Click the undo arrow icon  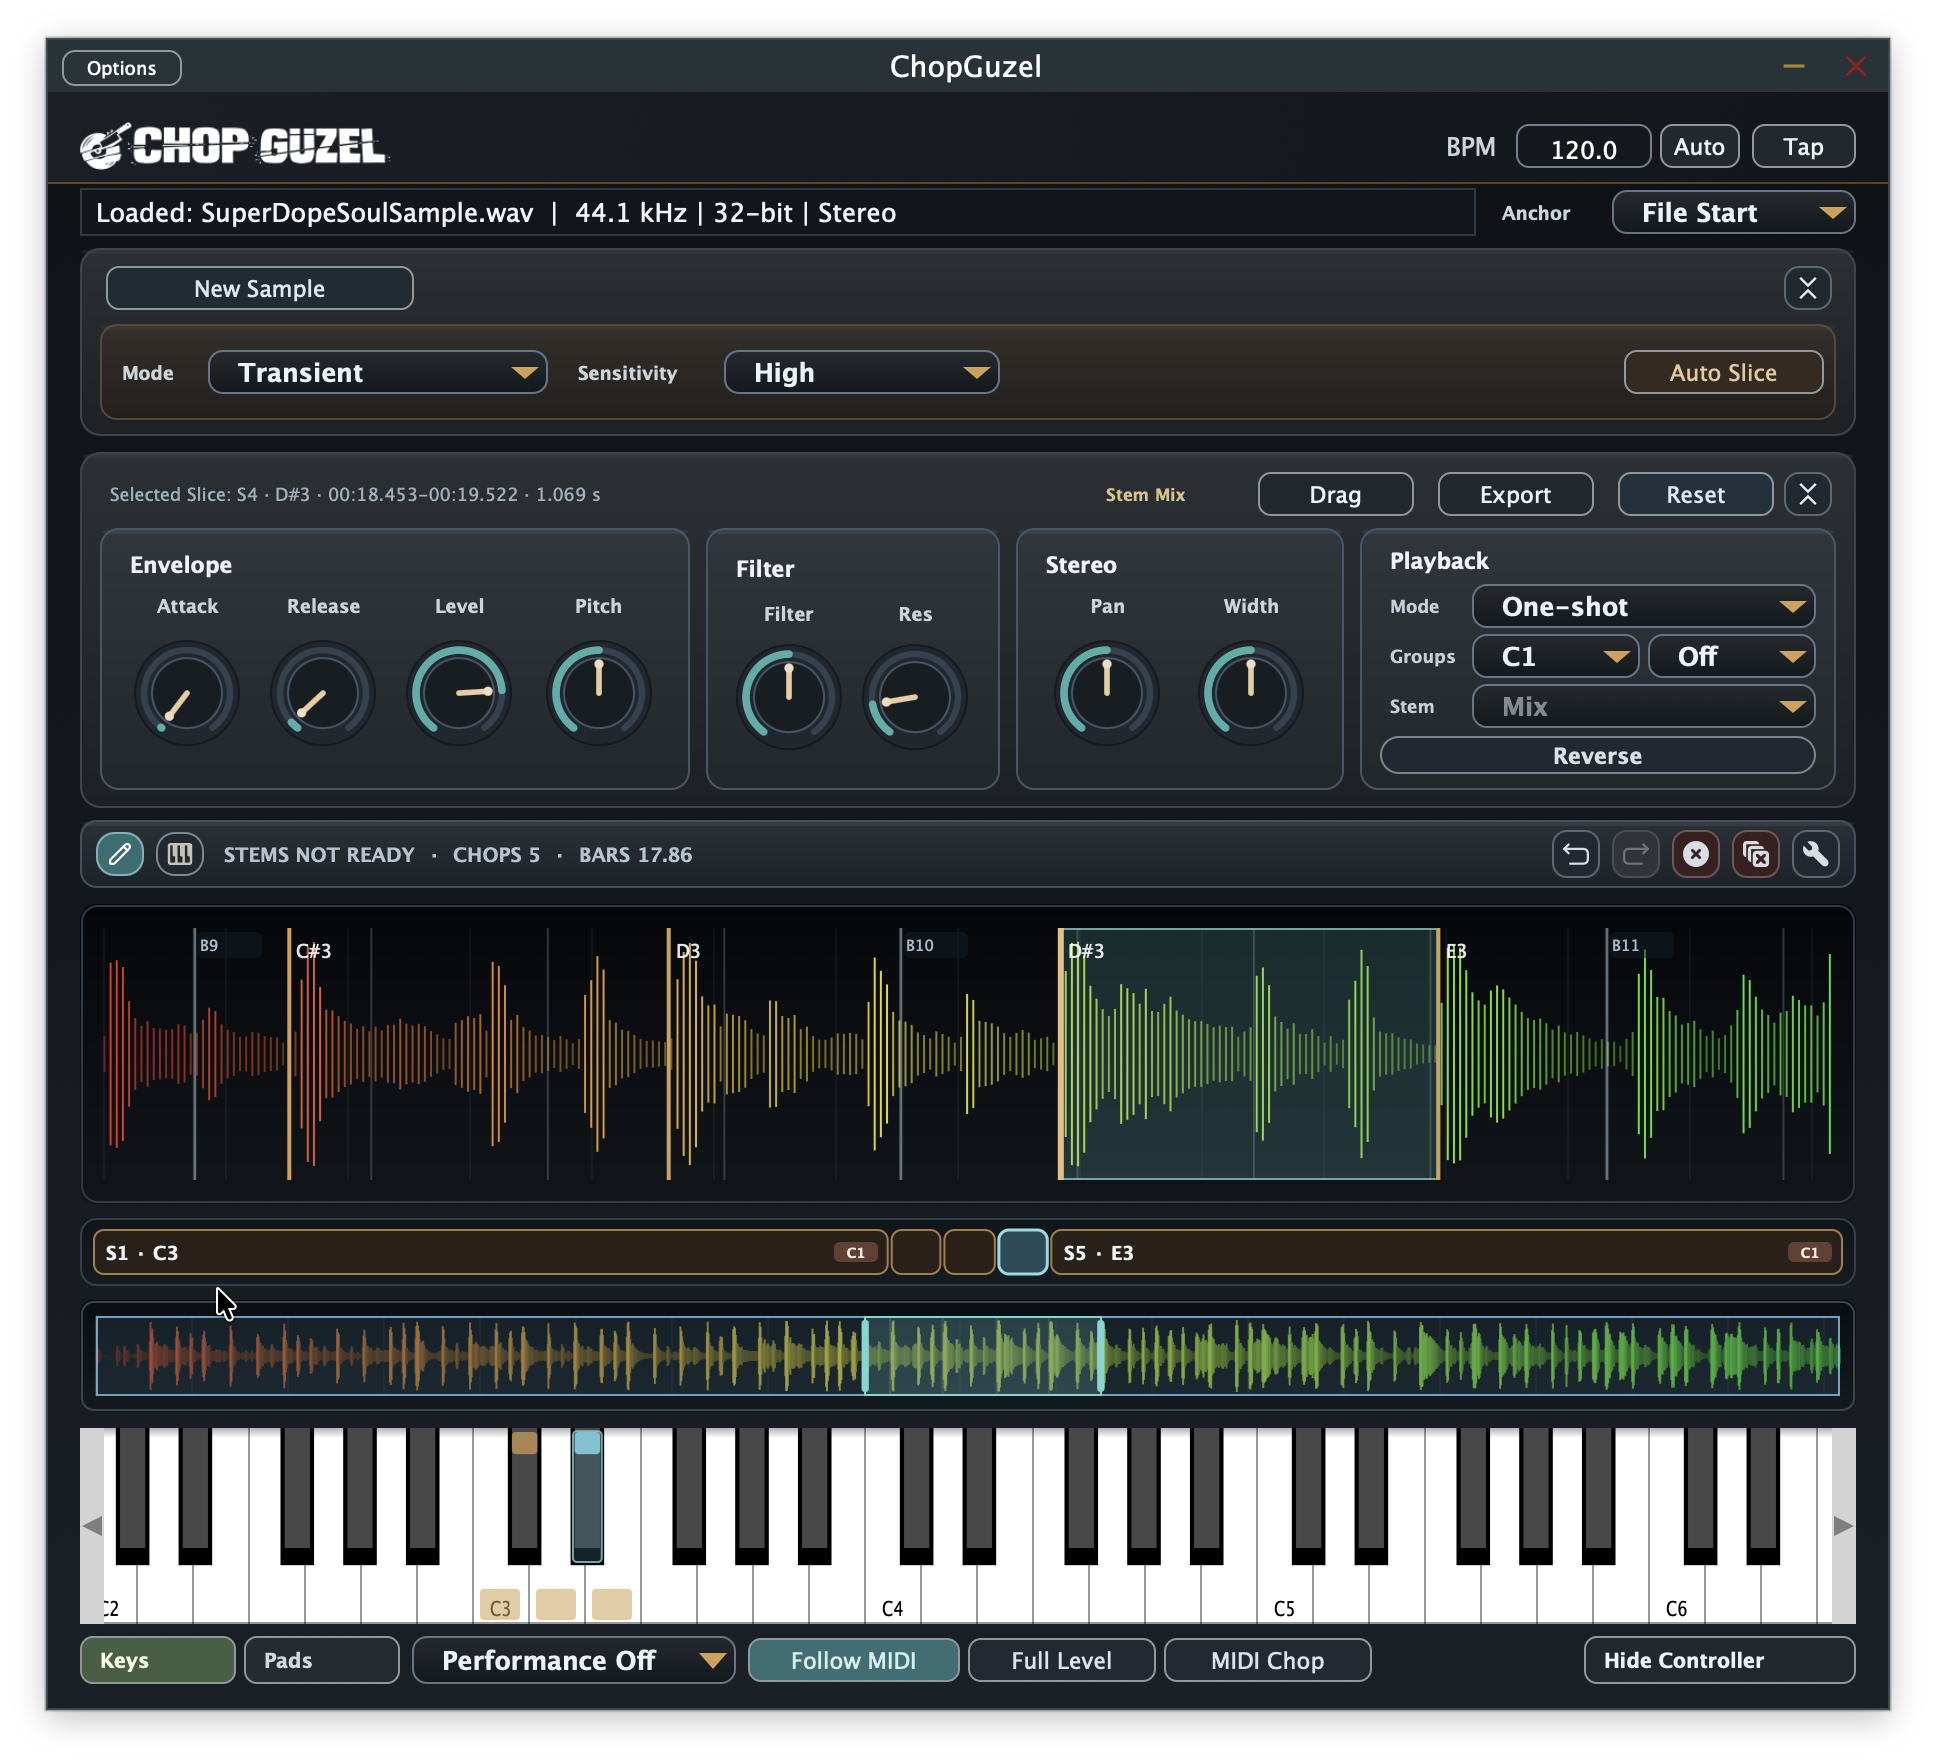pyautogui.click(x=1576, y=854)
